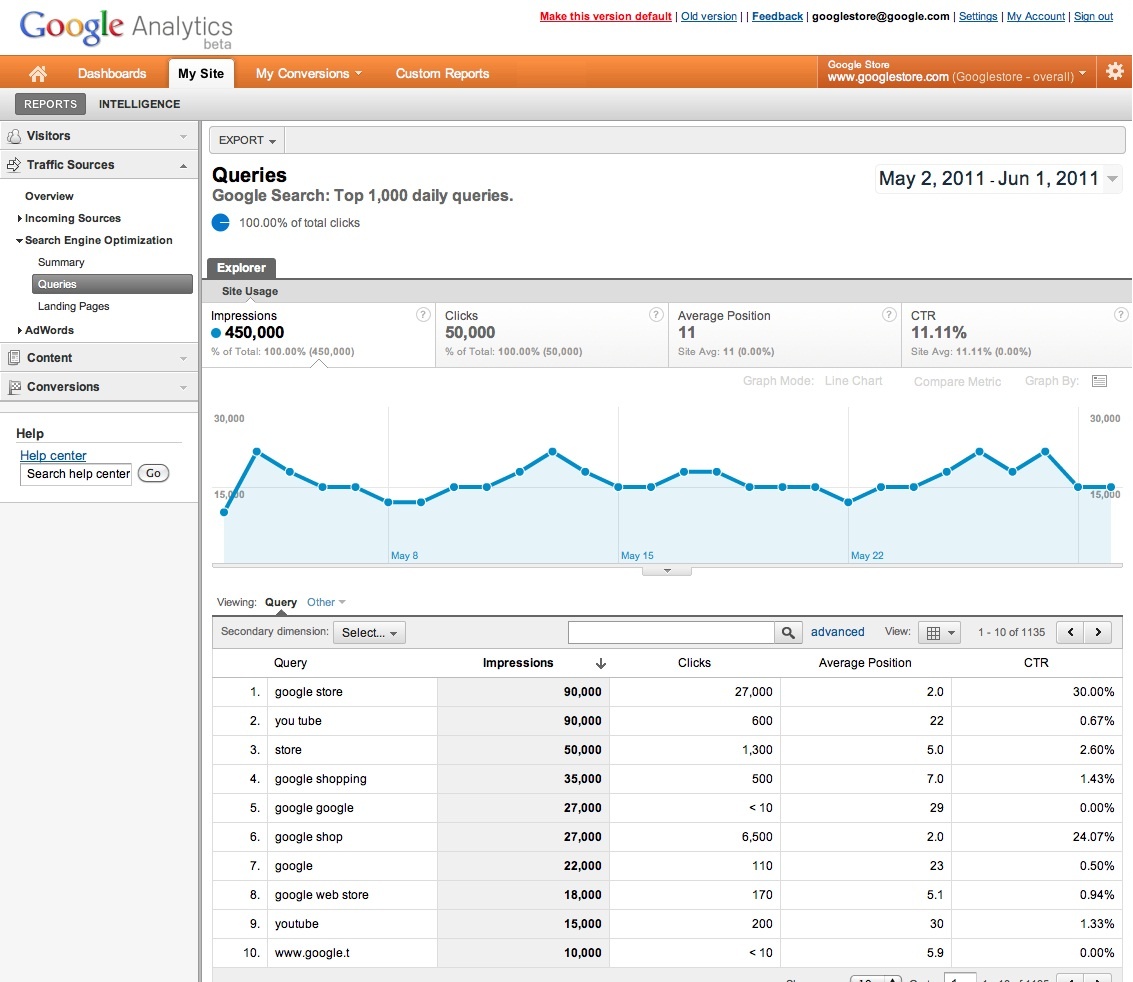Click the blue total clicks pie icon
The height and width of the screenshot is (982, 1133).
coord(220,223)
